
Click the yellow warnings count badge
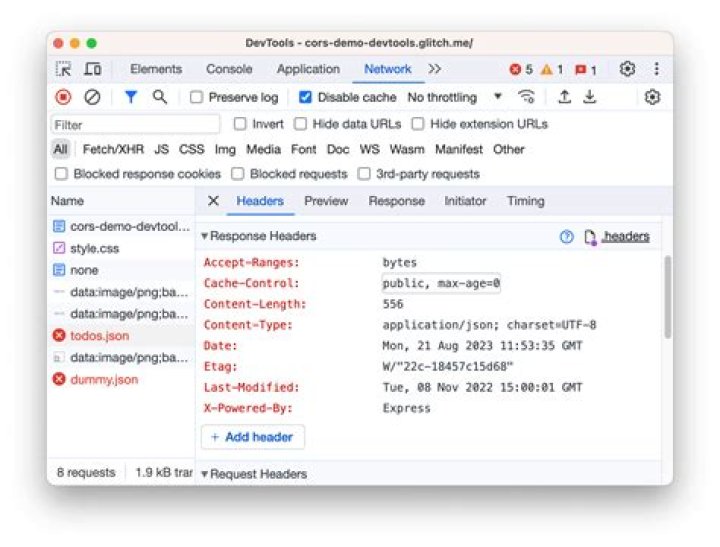pyautogui.click(x=552, y=70)
